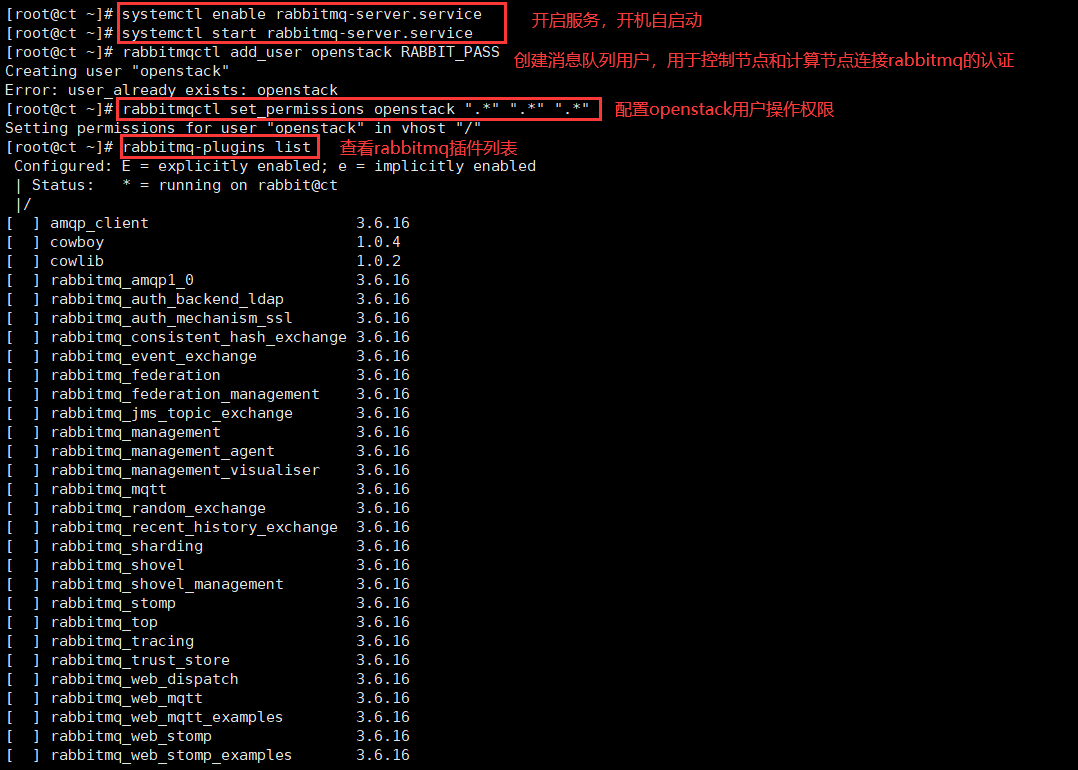Click the rabbitmqctl add_user openstack RABBIT_PASS command
The height and width of the screenshot is (770, 1078).
click(x=311, y=52)
